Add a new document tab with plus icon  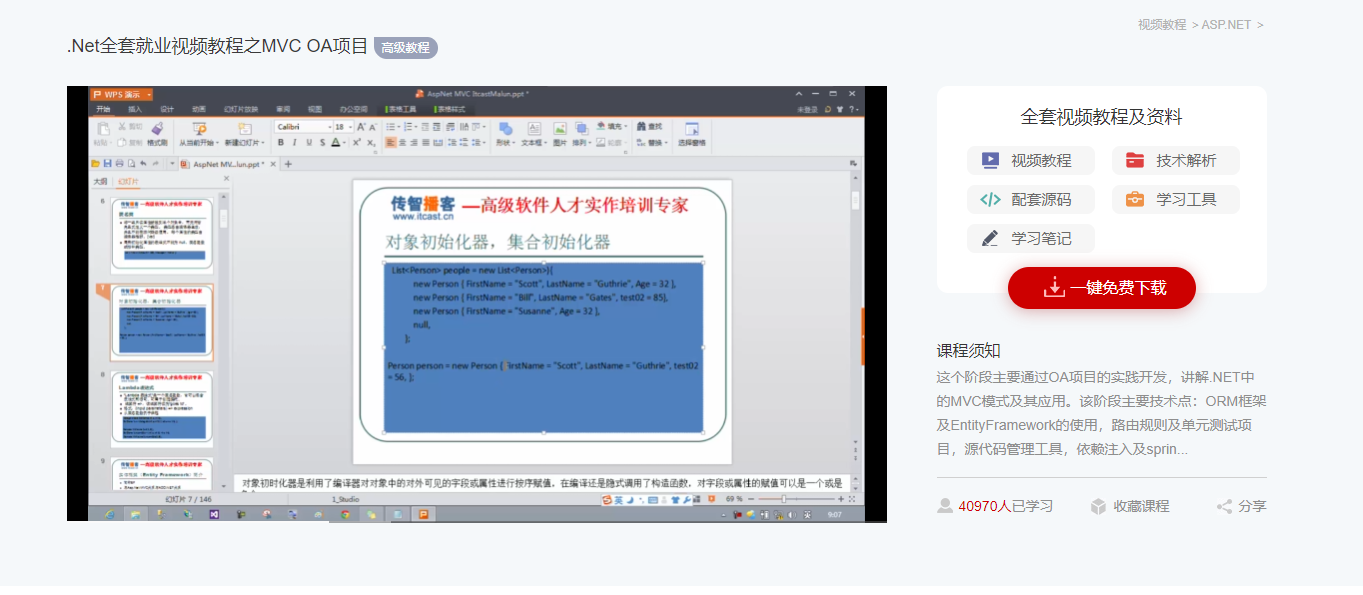(x=288, y=164)
